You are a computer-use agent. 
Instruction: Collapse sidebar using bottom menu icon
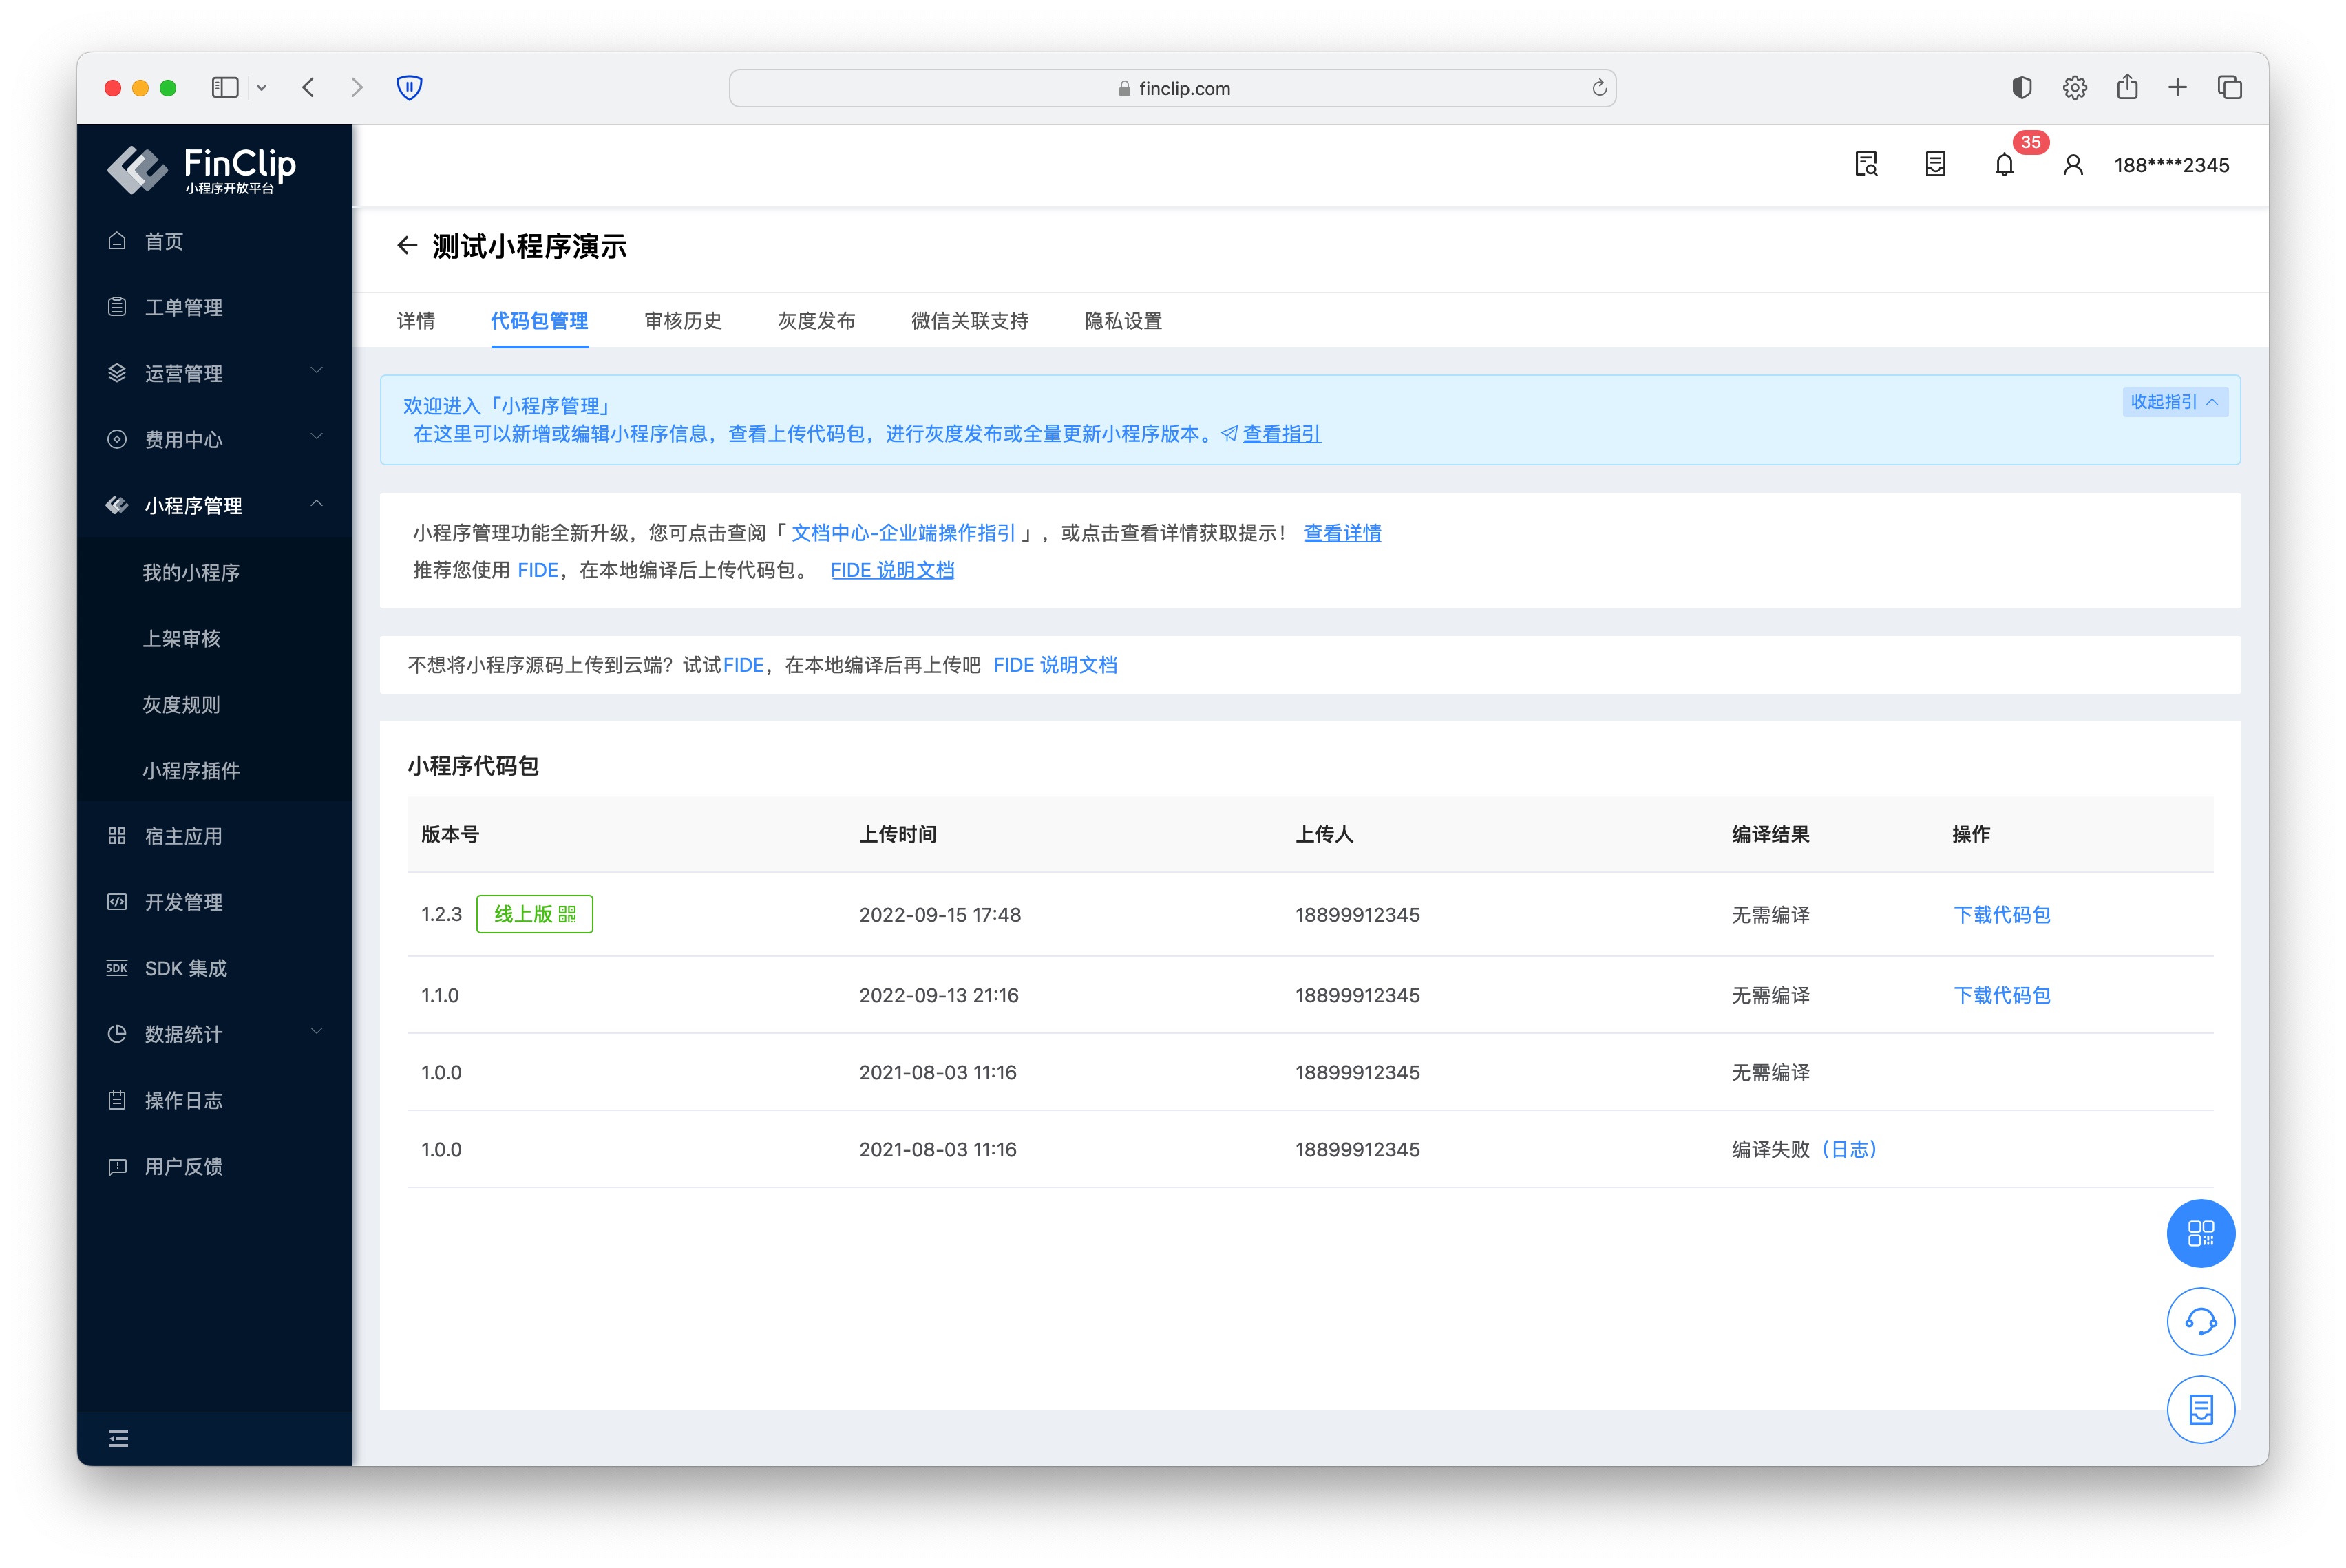[x=118, y=1438]
